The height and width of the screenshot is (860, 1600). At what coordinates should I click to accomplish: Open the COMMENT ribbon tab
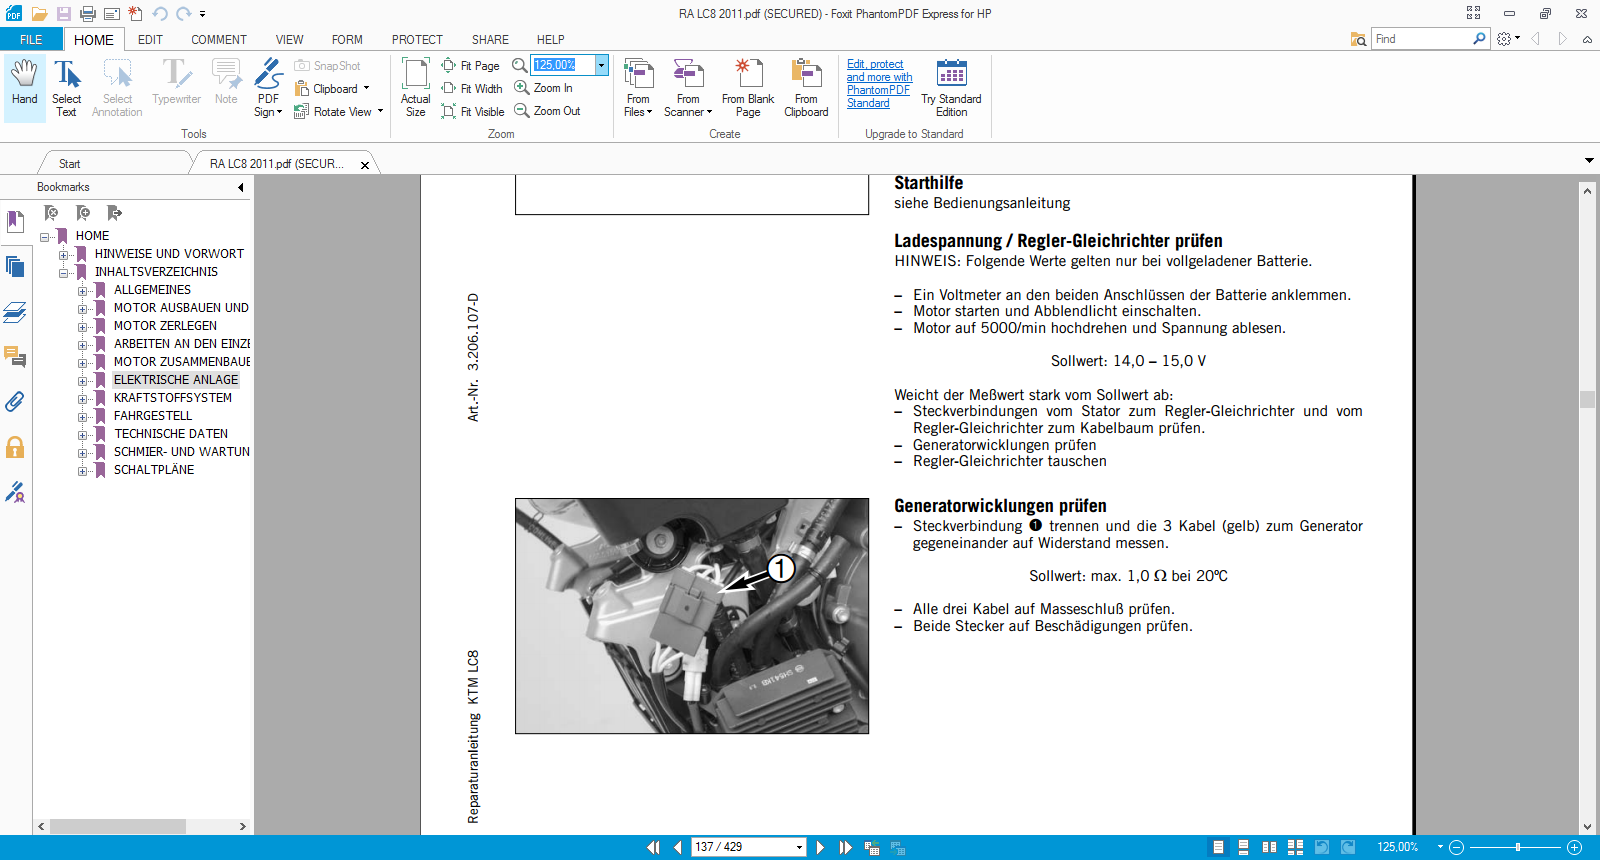[218, 40]
